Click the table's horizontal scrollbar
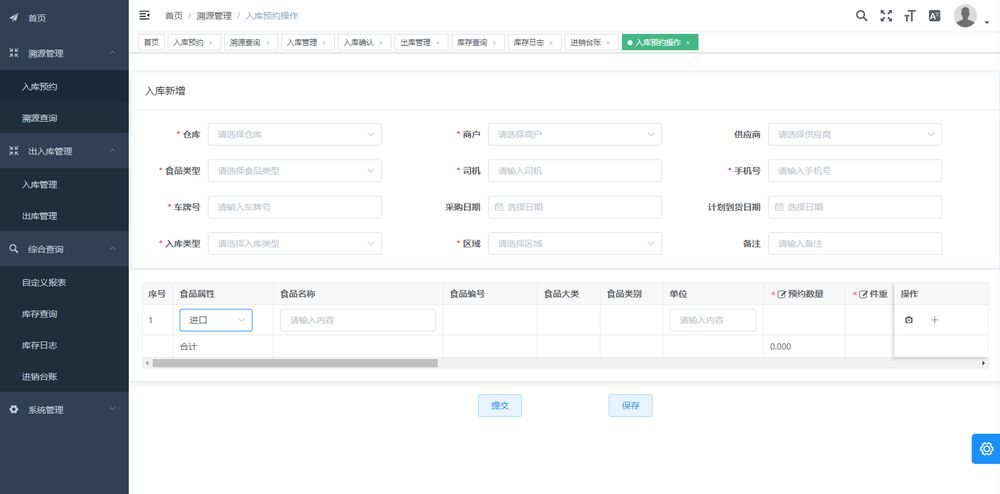The width and height of the screenshot is (1000, 494). coord(295,363)
